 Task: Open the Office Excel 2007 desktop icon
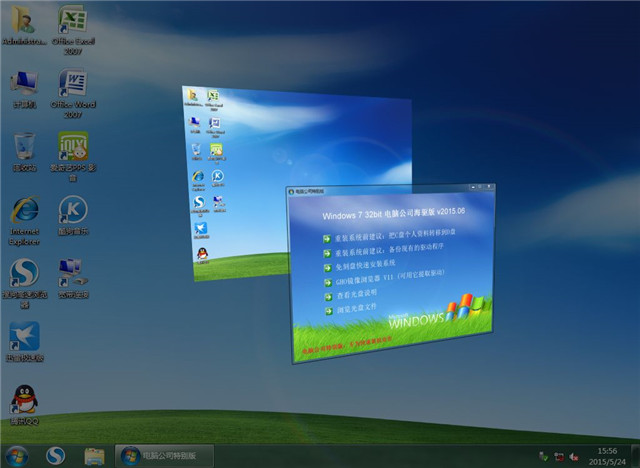click(71, 24)
